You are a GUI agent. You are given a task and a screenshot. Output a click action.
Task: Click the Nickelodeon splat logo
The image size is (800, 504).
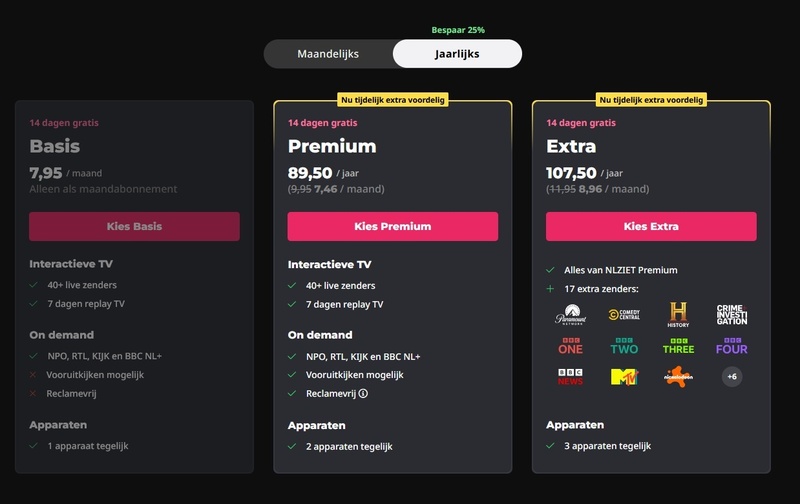(x=678, y=377)
